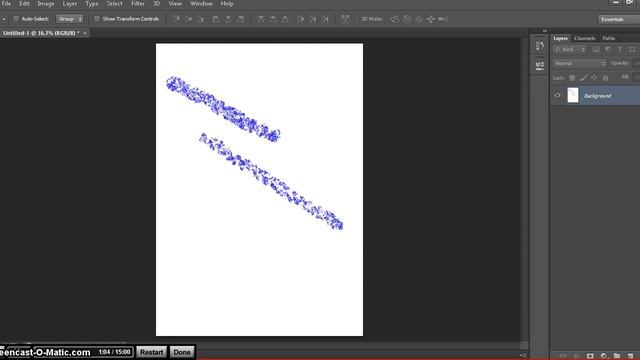Click the Distribute Bottom Edges icon
Viewport: 640px width, 360px height.
point(285,19)
